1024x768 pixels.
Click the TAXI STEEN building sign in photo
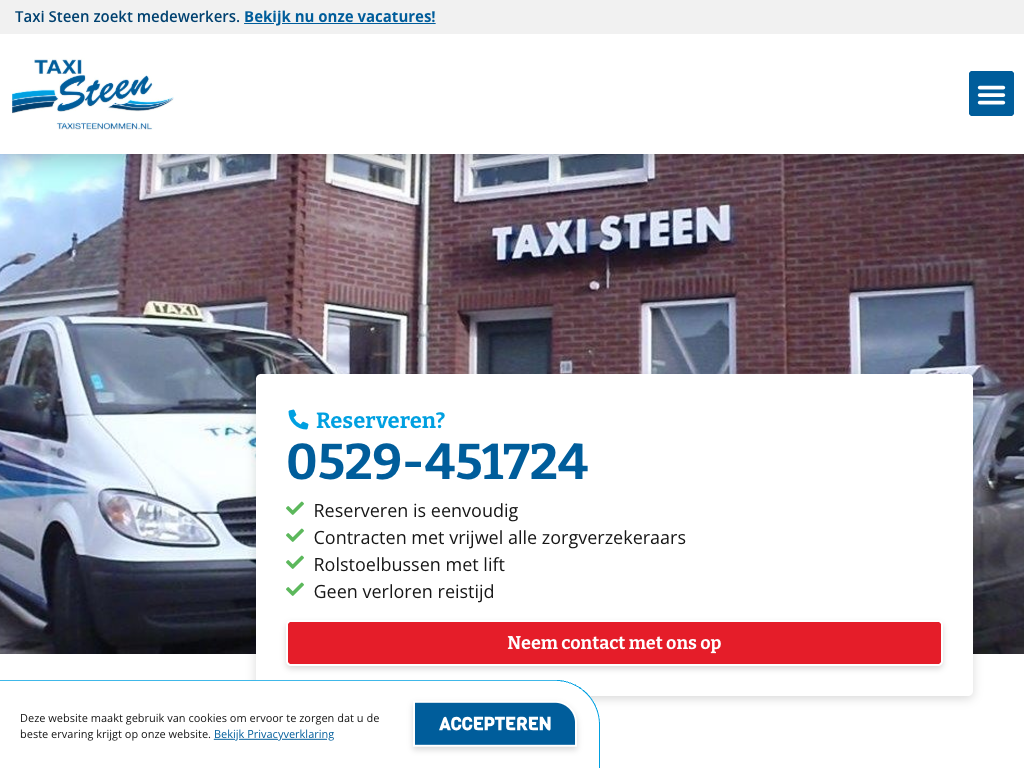(x=611, y=232)
